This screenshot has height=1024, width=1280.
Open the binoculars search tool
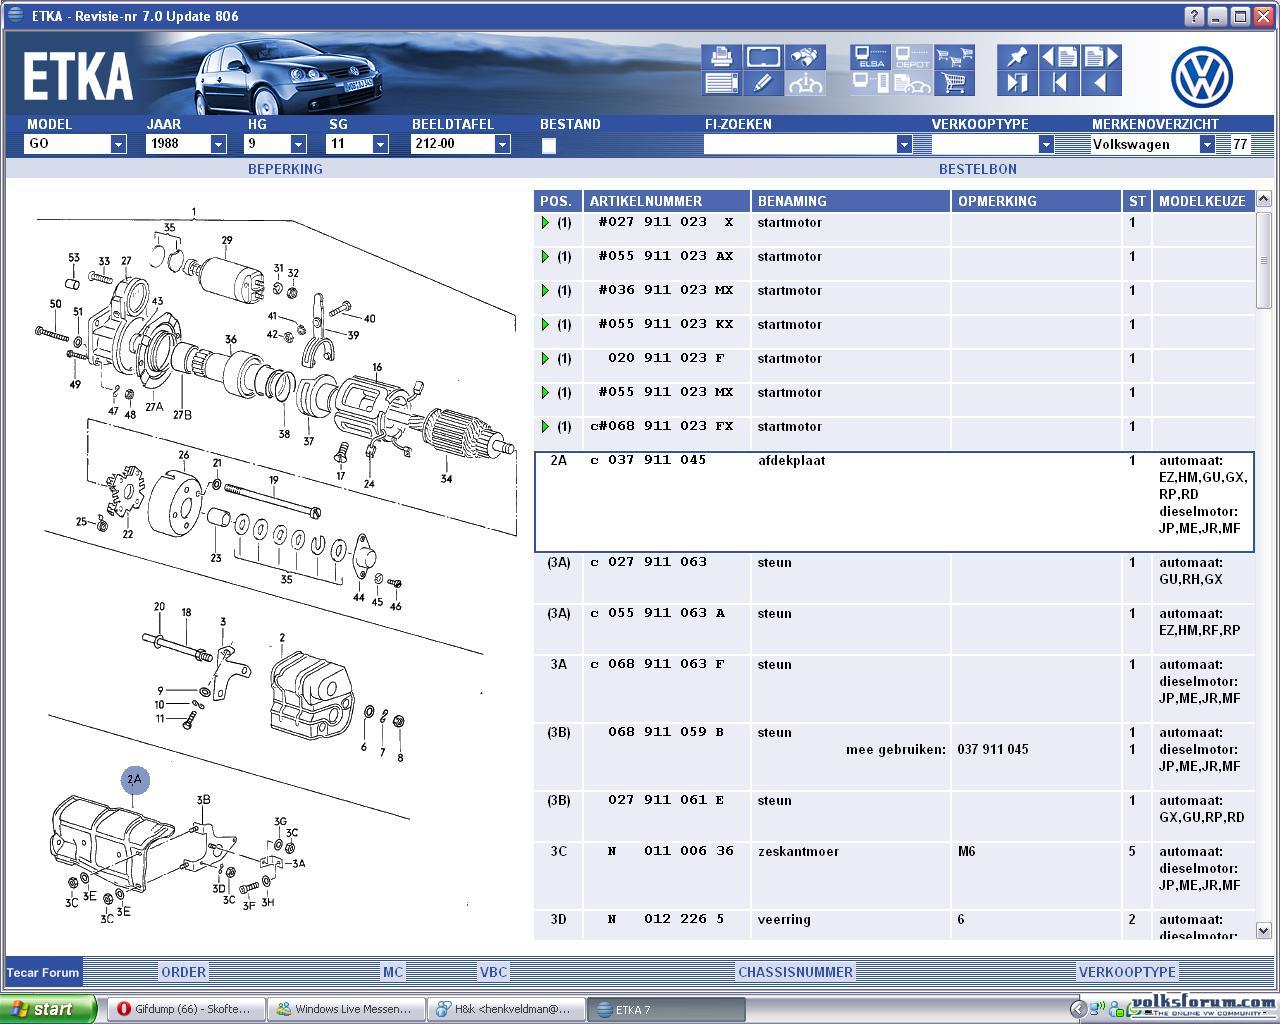805,57
